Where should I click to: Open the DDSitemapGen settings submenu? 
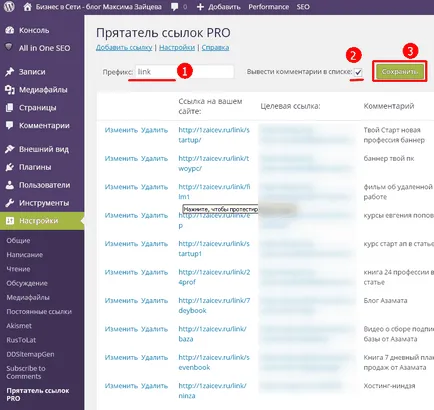pos(30,354)
